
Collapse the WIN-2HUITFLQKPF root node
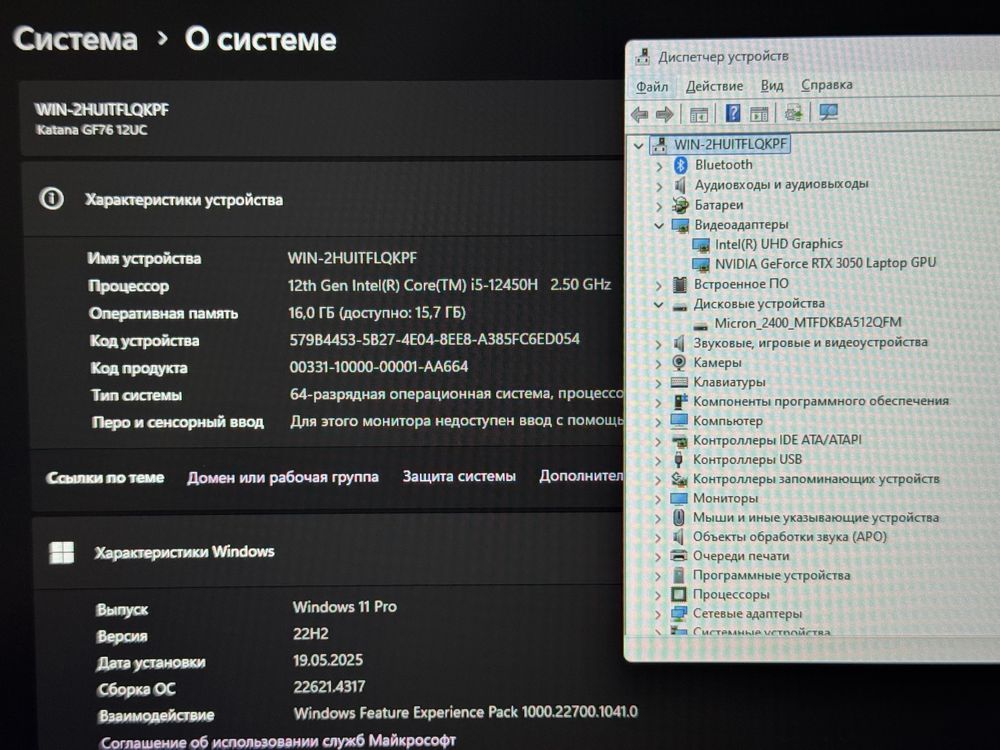click(638, 145)
